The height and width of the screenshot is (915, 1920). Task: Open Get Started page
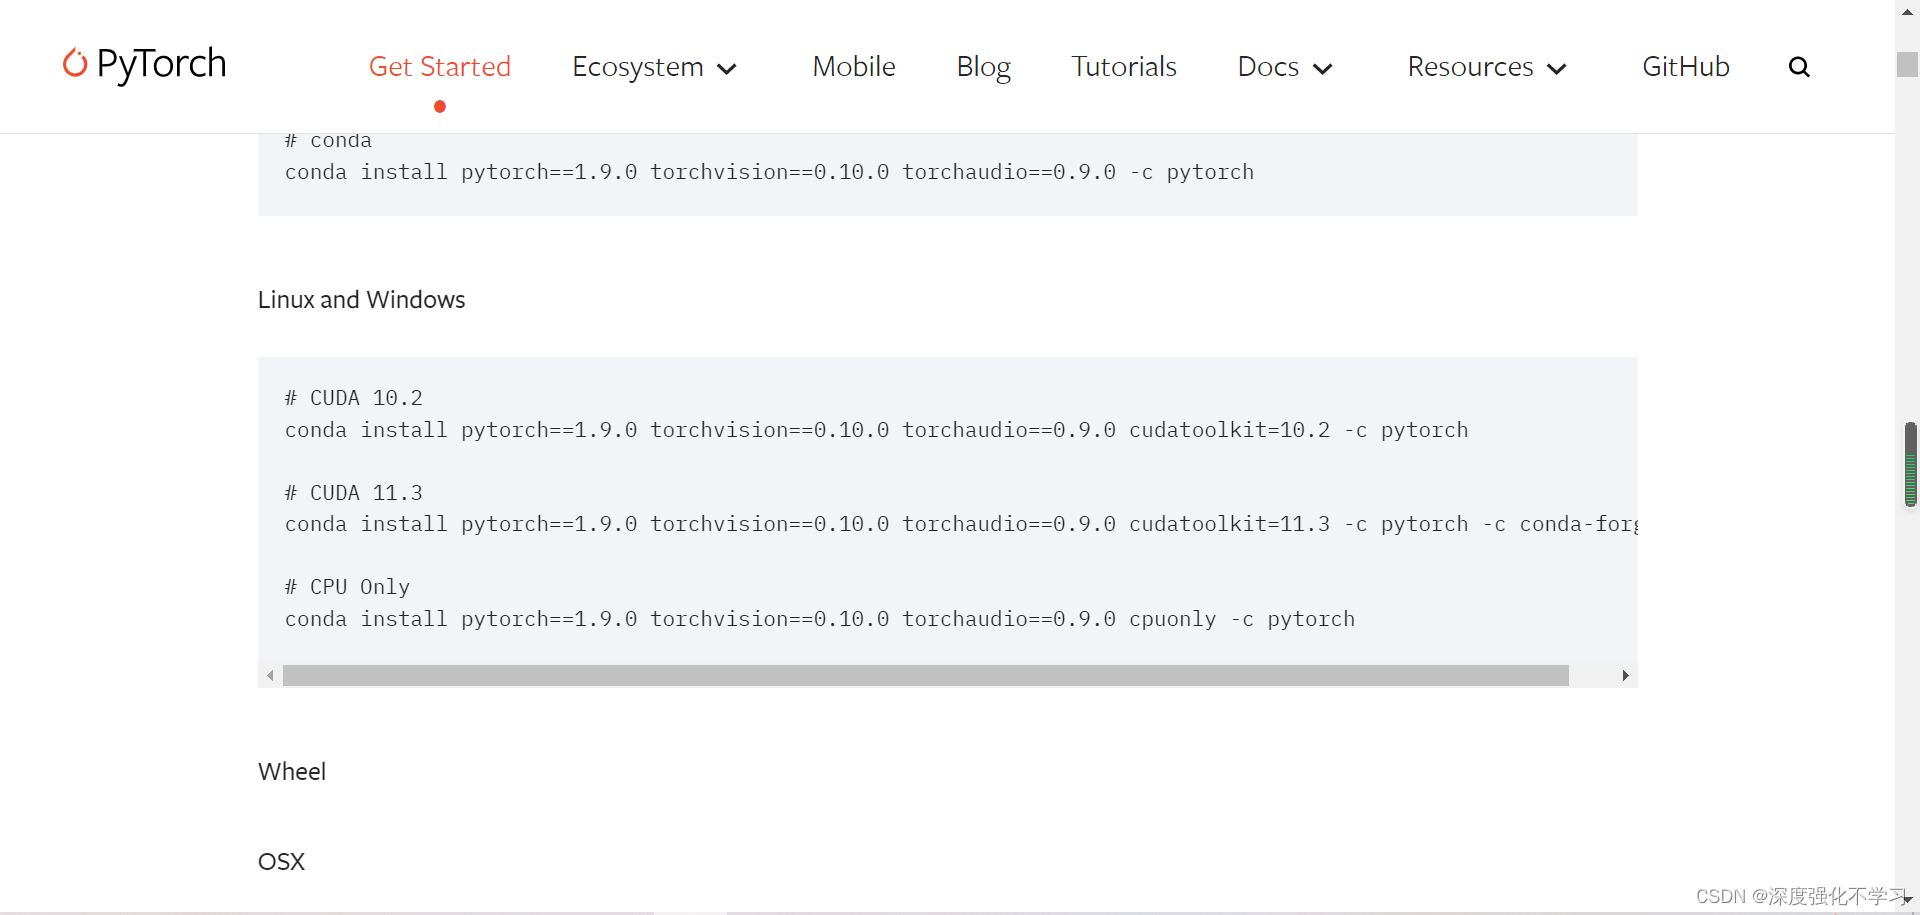pos(440,66)
